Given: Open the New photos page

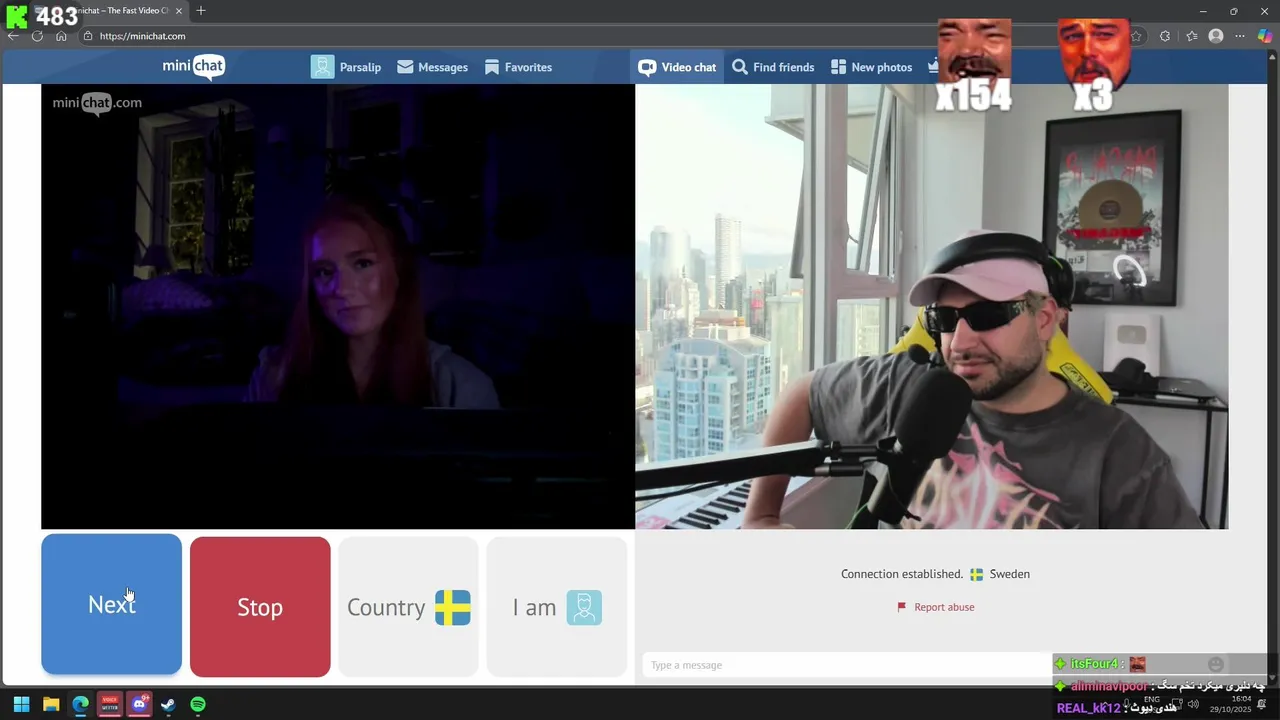Looking at the screenshot, I should tap(871, 67).
